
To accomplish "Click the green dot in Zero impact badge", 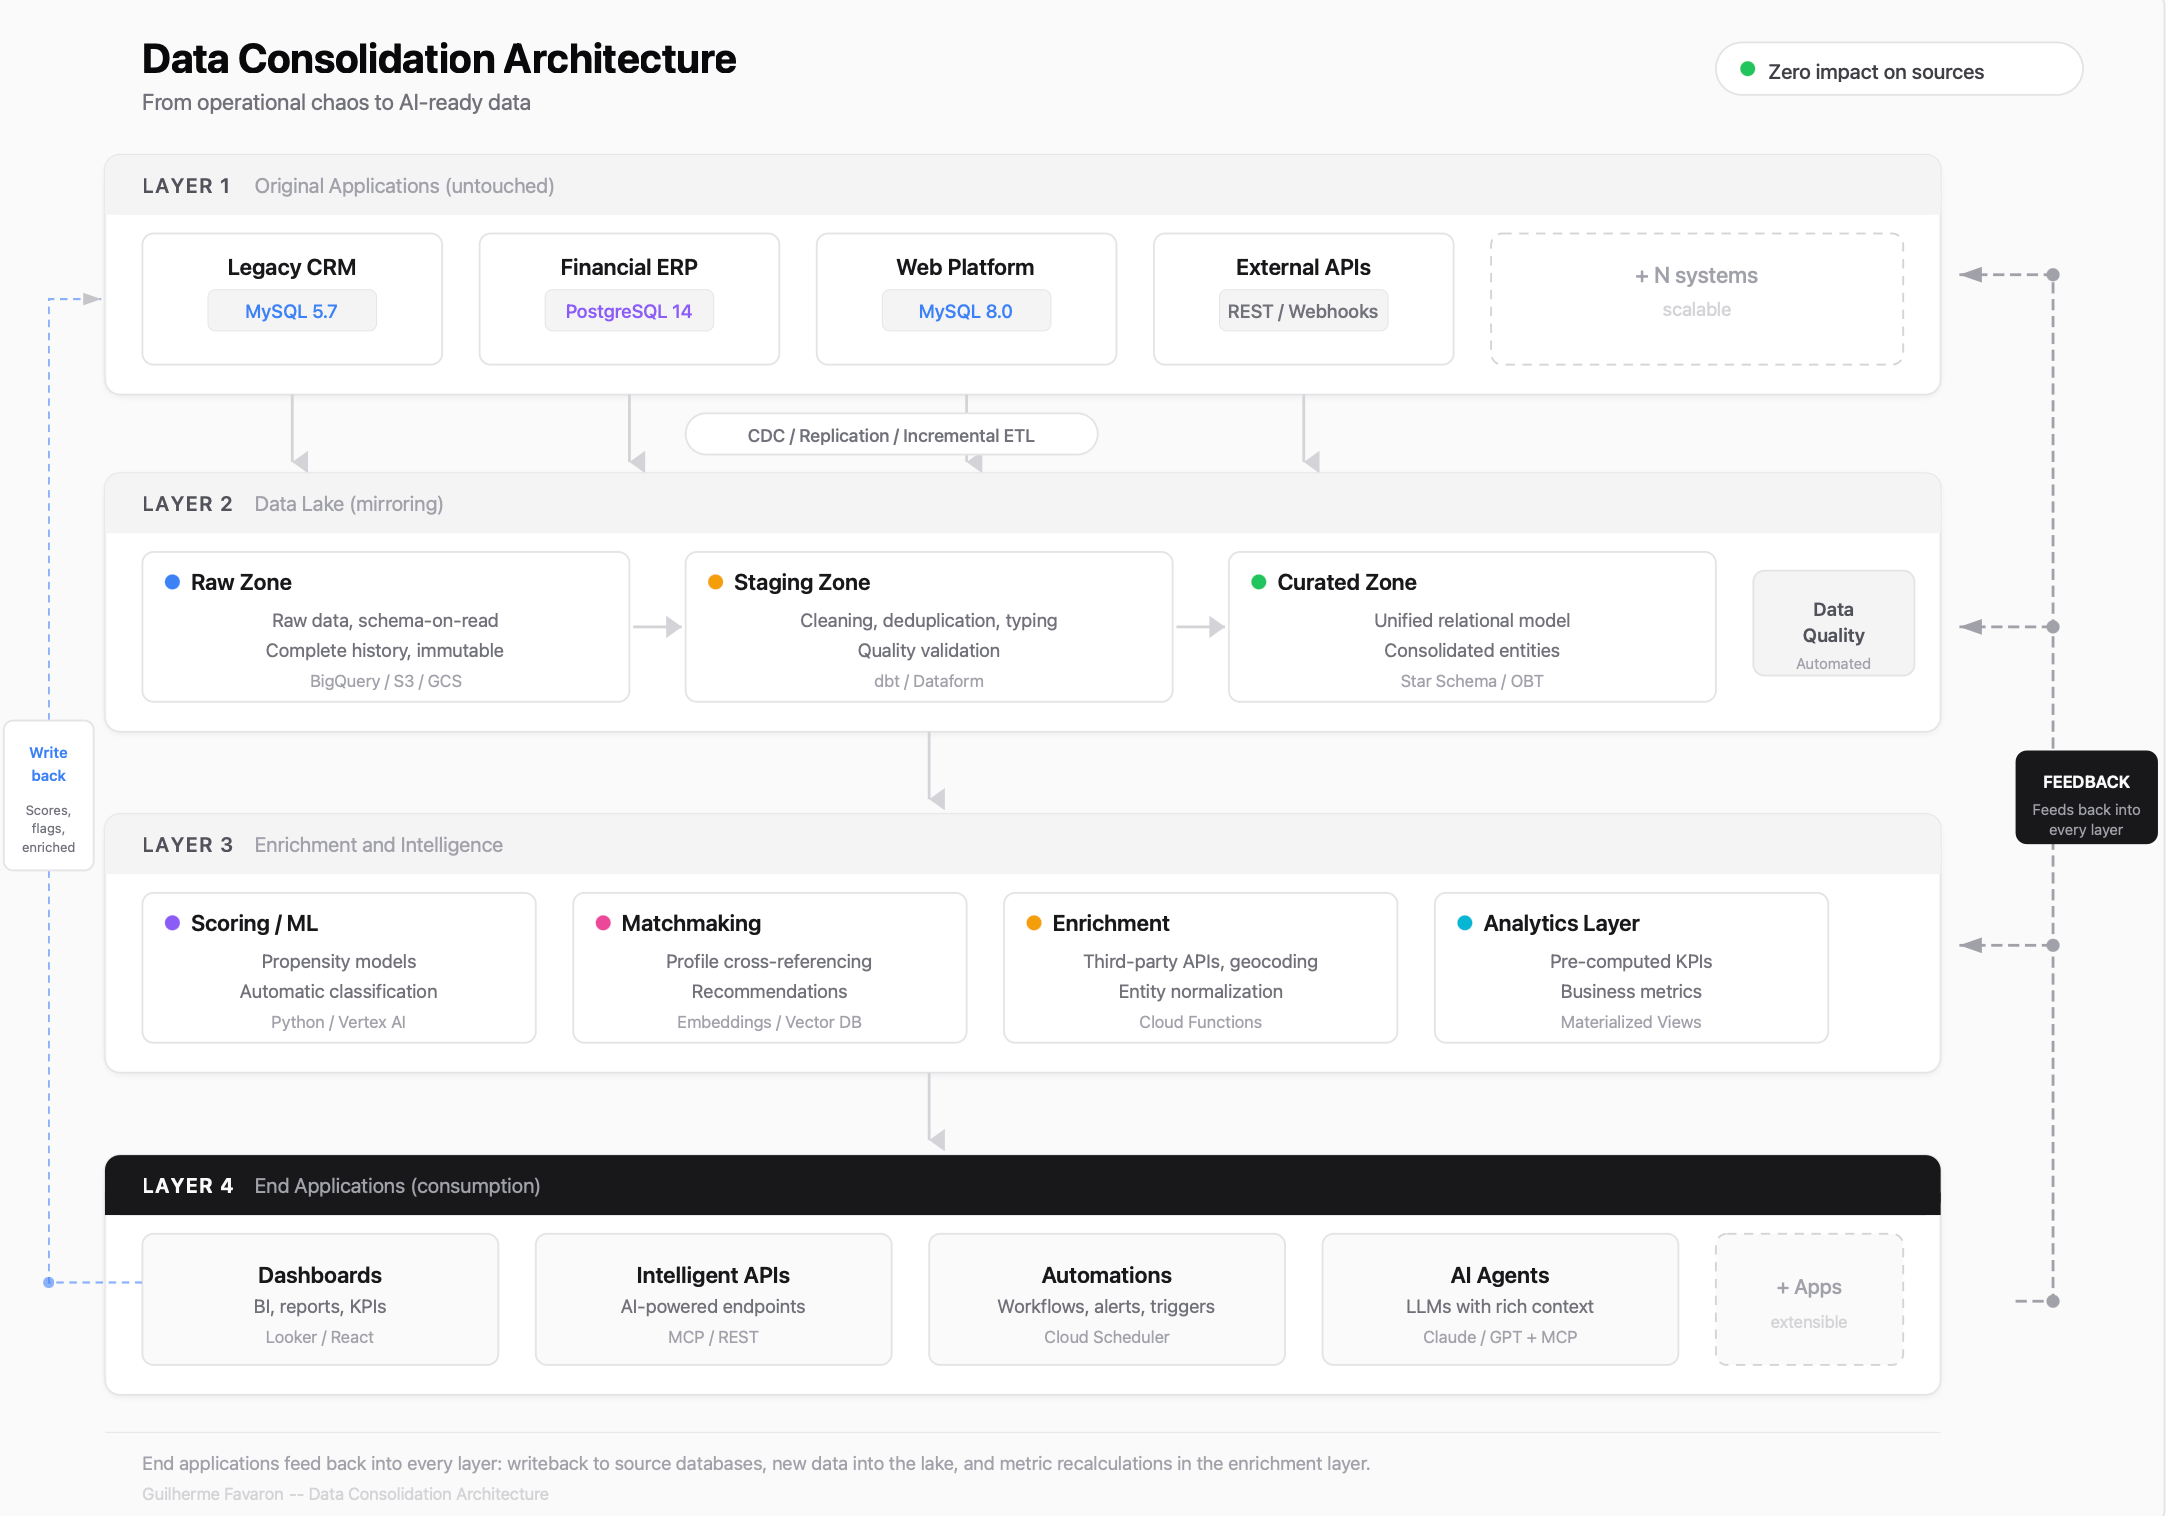I will (1748, 69).
